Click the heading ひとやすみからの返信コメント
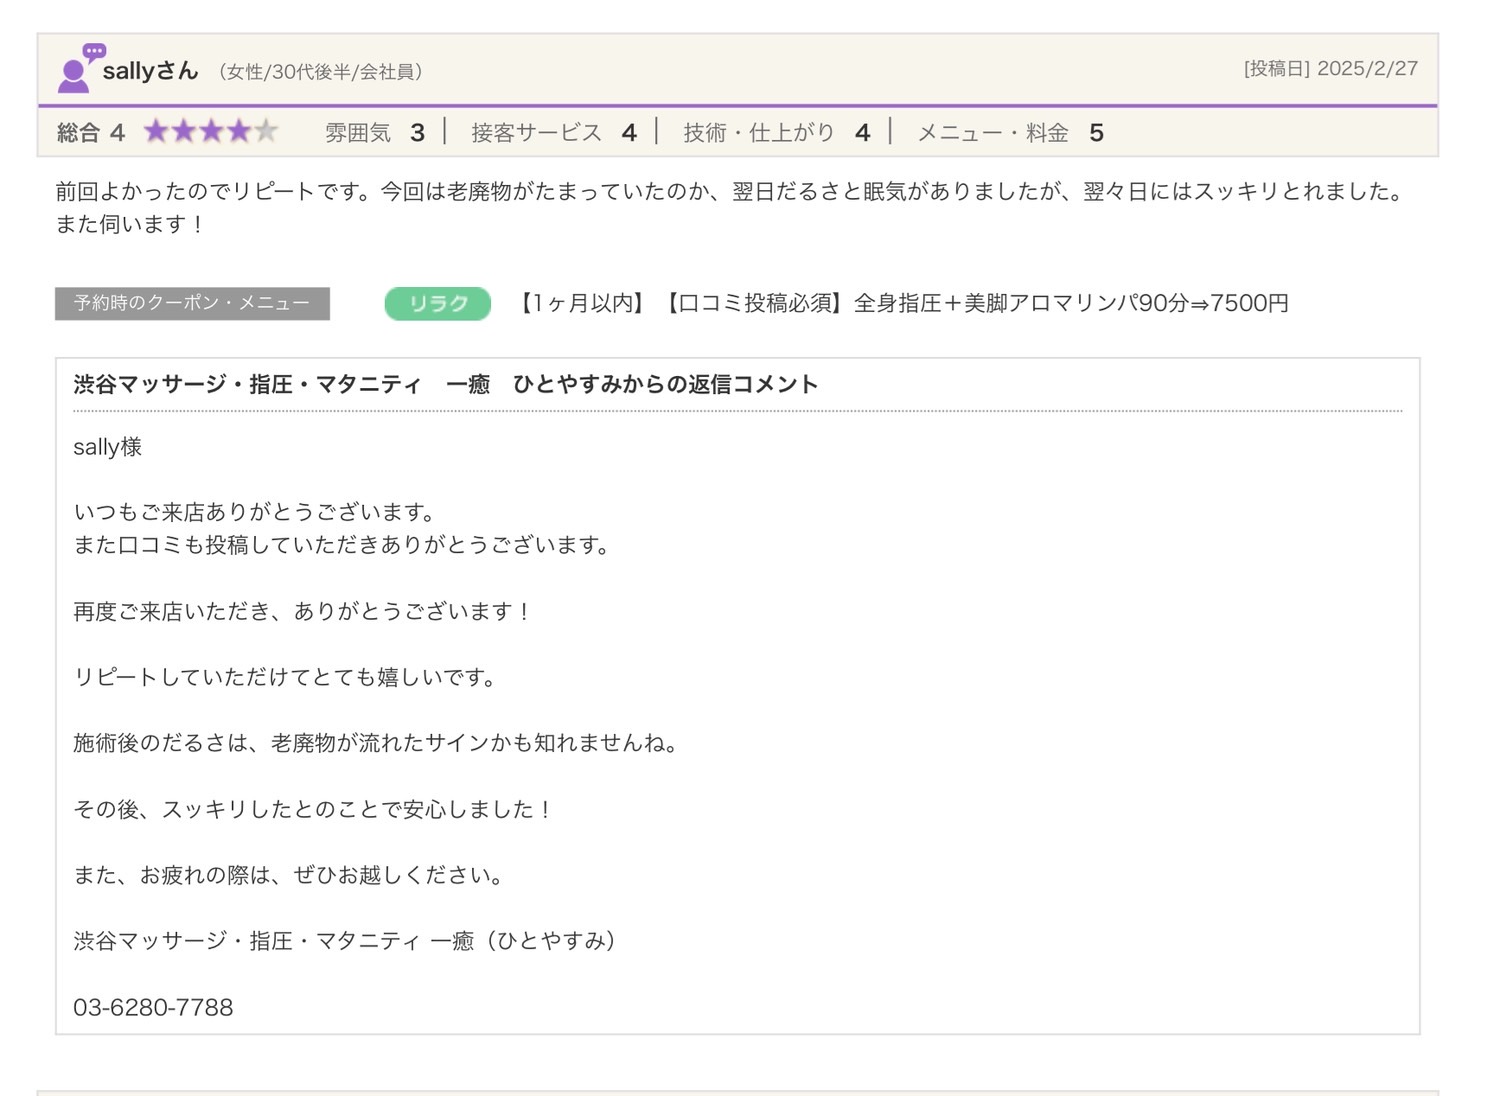The width and height of the screenshot is (1493, 1096). coord(665,384)
